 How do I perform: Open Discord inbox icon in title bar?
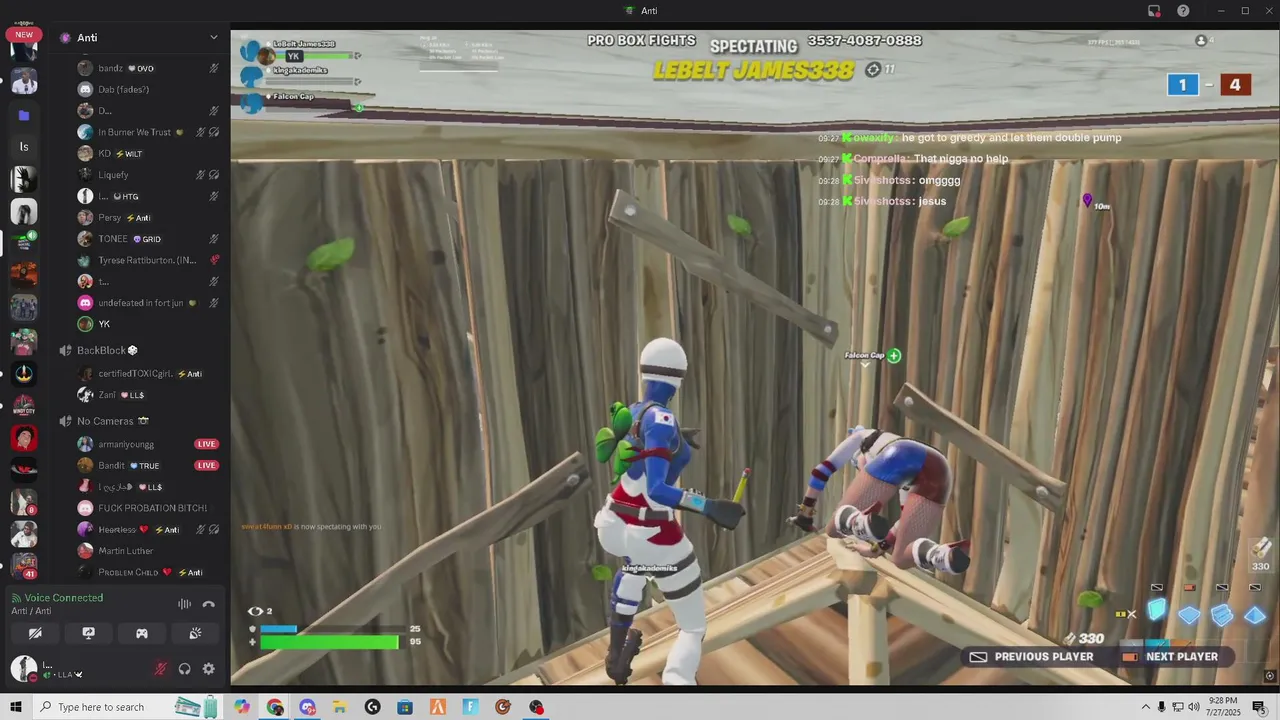1154,11
